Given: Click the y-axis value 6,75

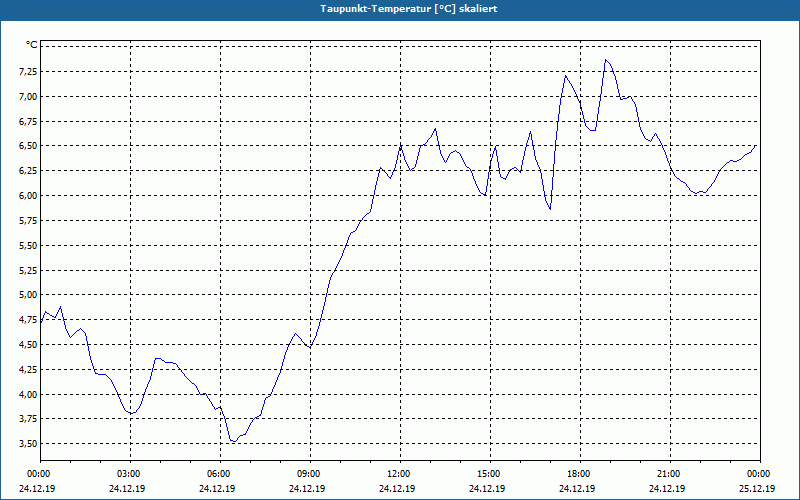Looking at the screenshot, I should [x=28, y=121].
